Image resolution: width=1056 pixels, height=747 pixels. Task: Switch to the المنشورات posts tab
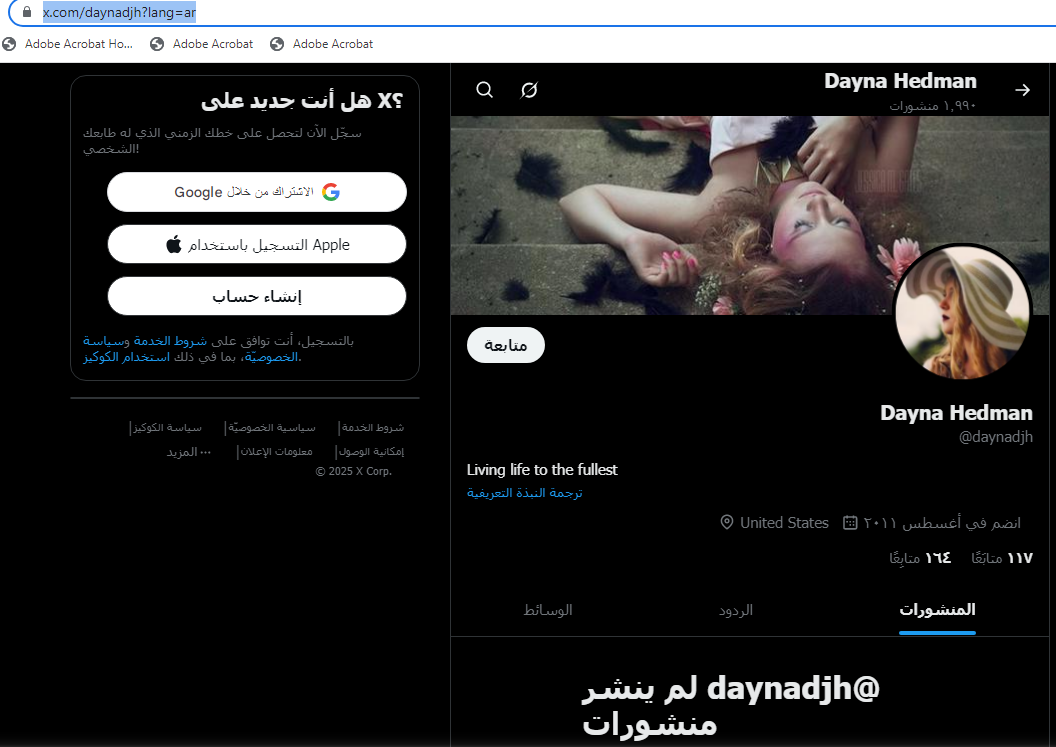(x=937, y=610)
